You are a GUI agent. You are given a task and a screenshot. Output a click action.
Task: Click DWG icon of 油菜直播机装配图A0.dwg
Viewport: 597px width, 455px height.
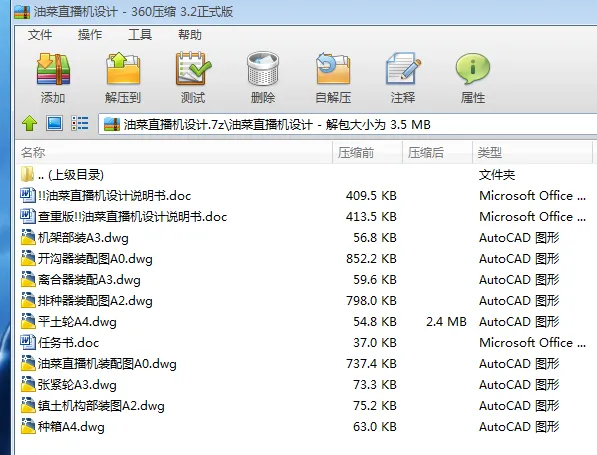(28, 363)
